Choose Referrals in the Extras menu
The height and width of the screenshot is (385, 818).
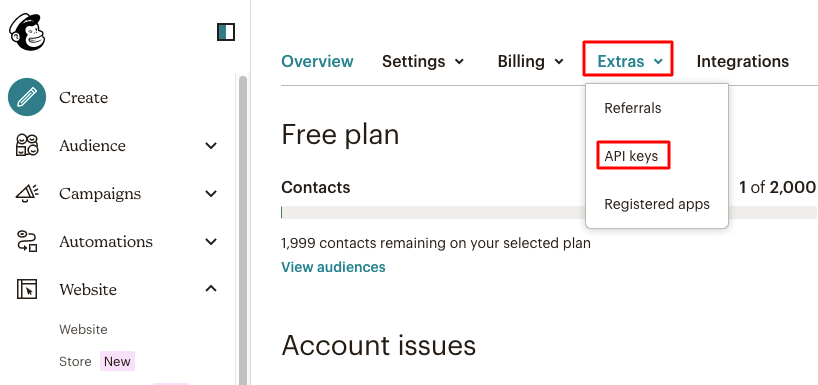click(x=632, y=108)
